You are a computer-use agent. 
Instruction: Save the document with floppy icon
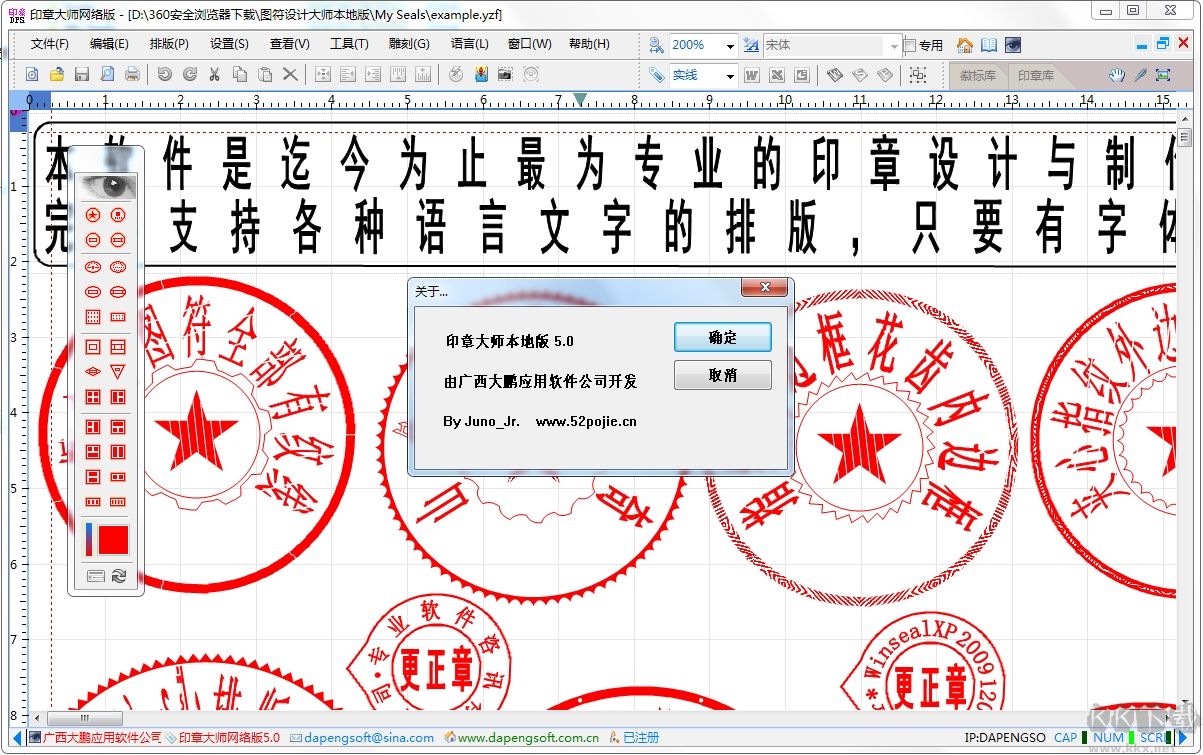pyautogui.click(x=82, y=75)
